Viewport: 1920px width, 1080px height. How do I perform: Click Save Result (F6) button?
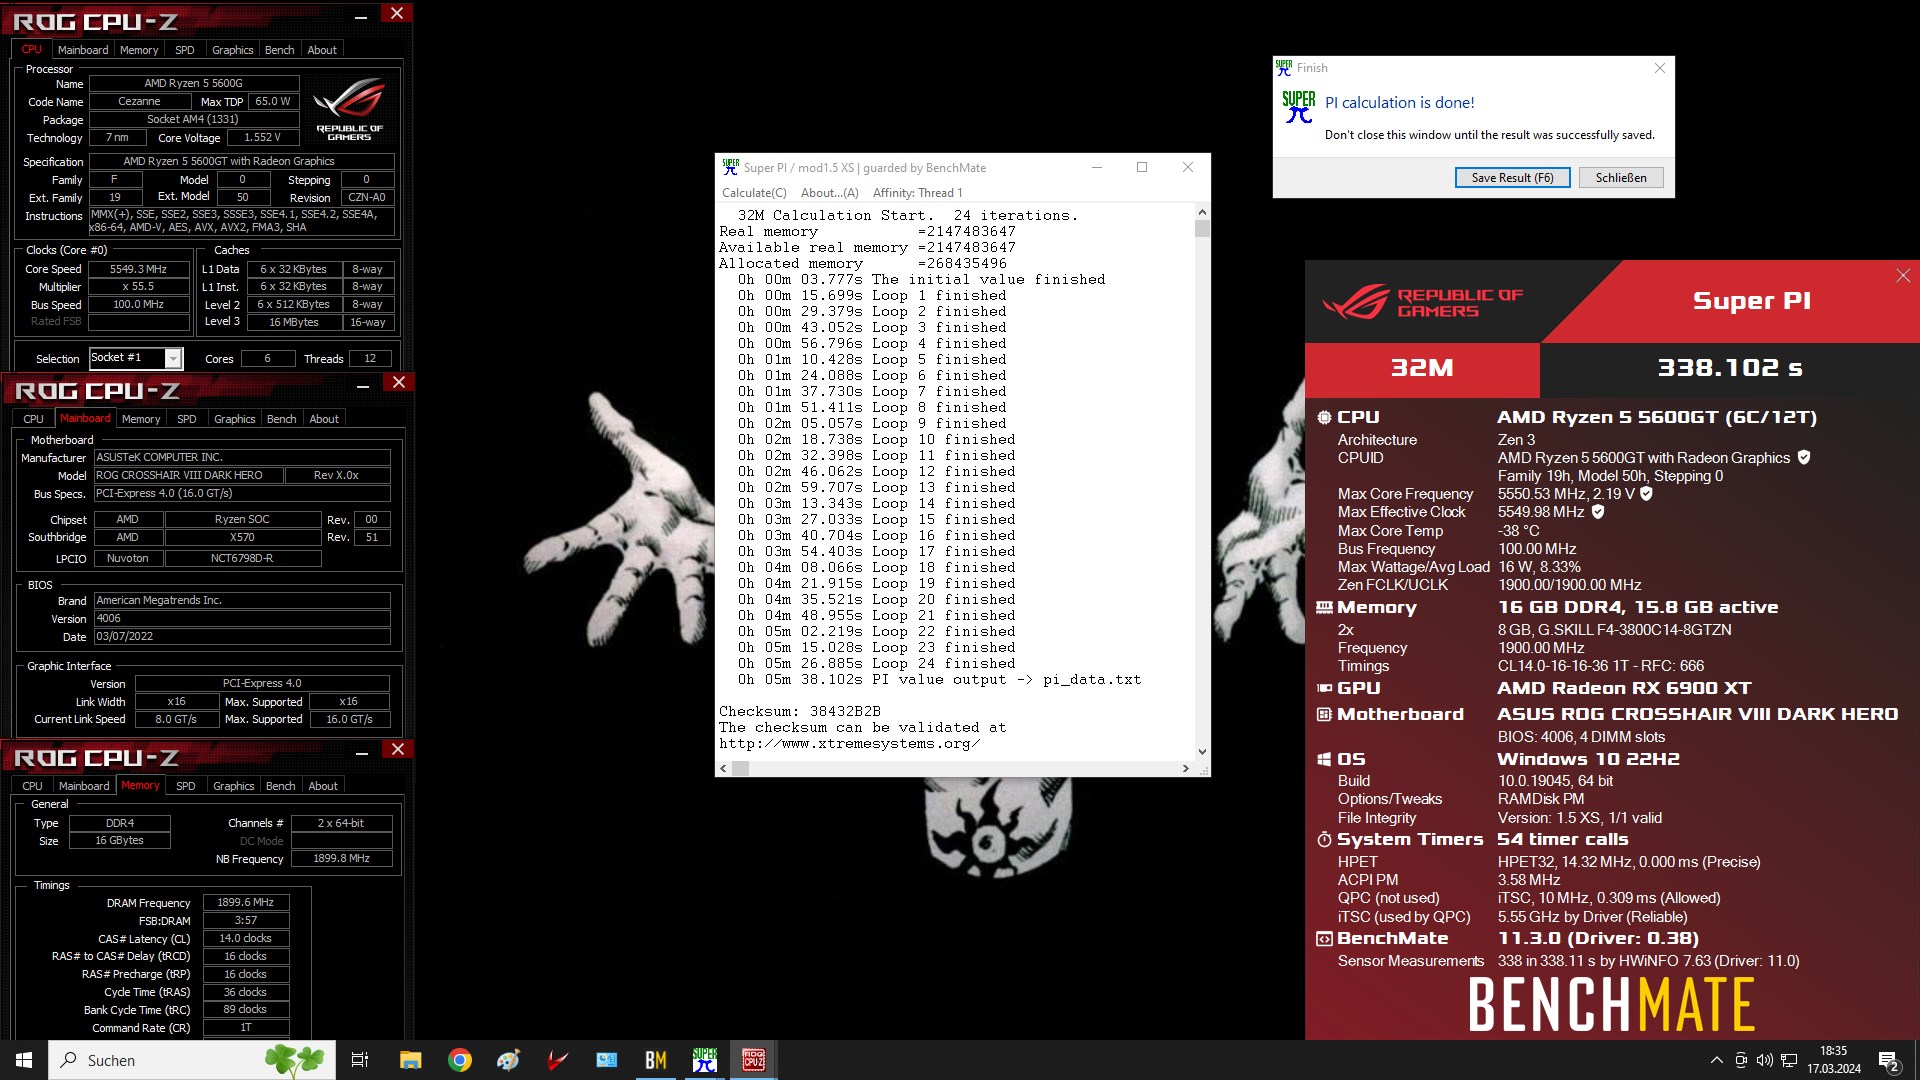pyautogui.click(x=1512, y=178)
